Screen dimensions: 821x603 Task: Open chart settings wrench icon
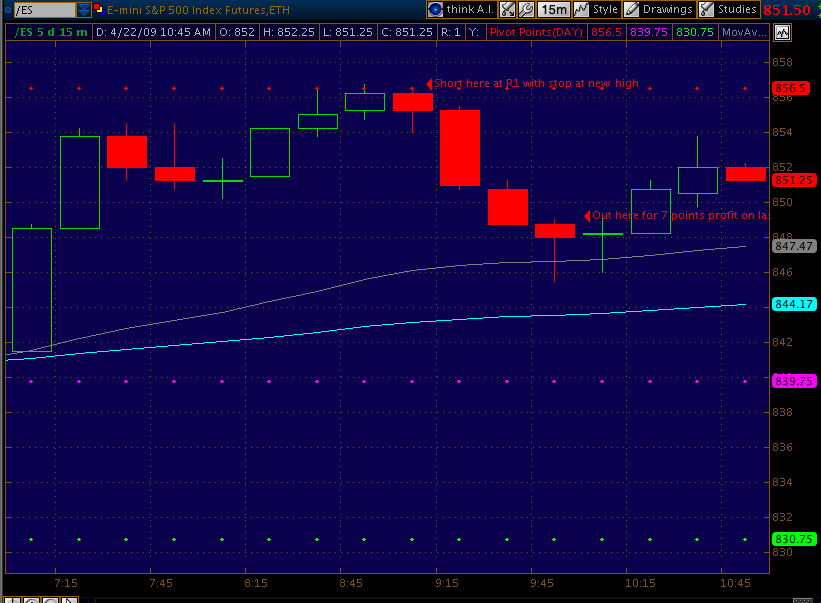pyautogui.click(x=526, y=9)
